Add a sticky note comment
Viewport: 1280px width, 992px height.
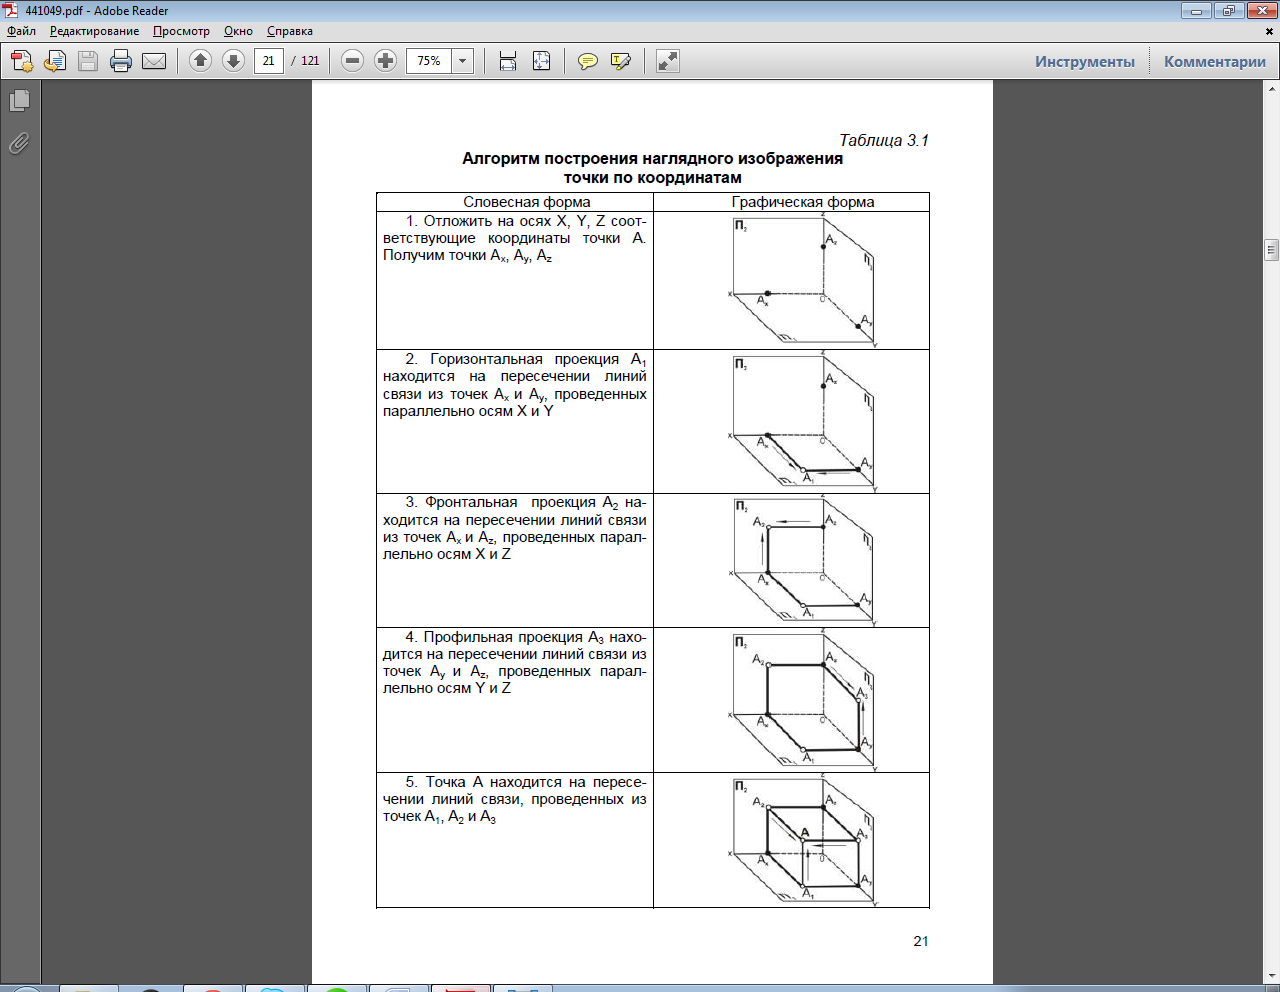point(588,61)
